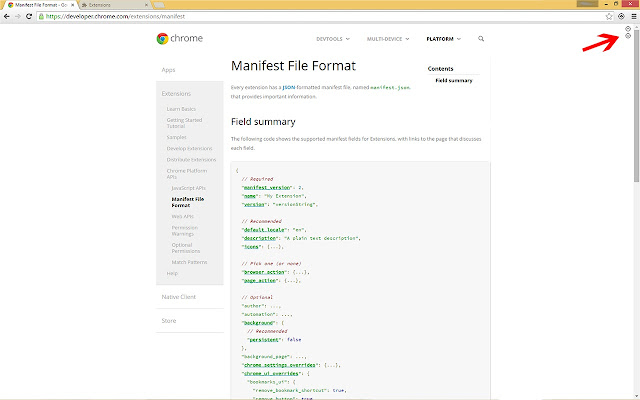The height and width of the screenshot is (400, 640).
Task: Switch to the Extensions browser tab
Action: pos(115,5)
